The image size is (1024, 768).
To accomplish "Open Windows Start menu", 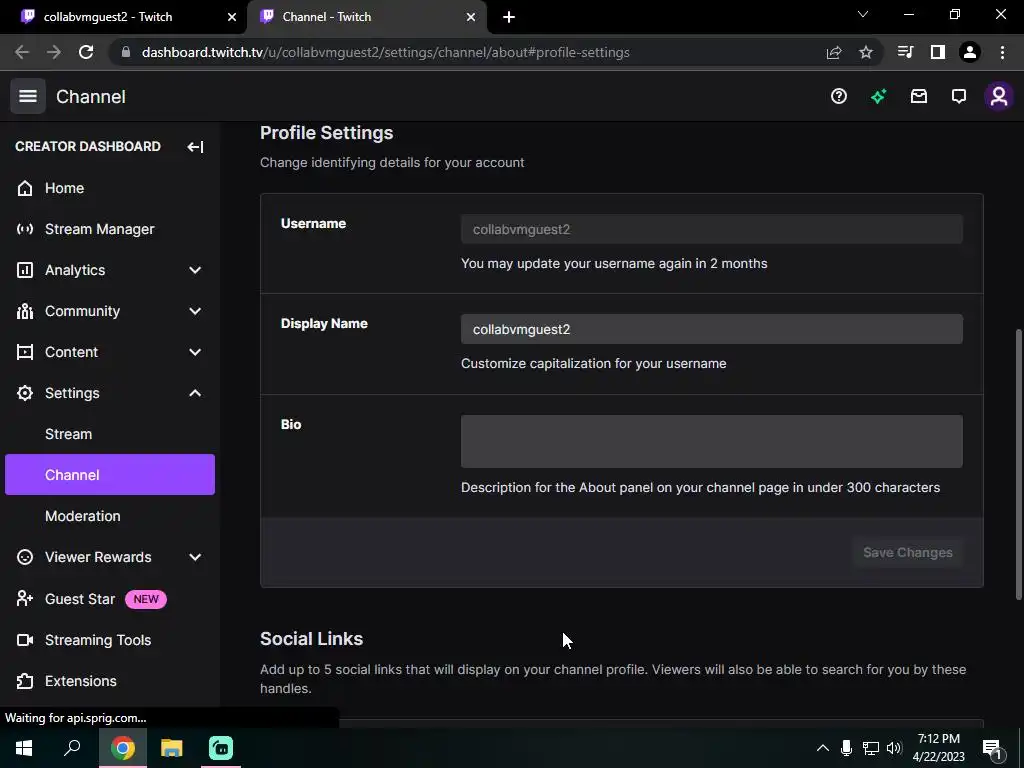I will [24, 748].
